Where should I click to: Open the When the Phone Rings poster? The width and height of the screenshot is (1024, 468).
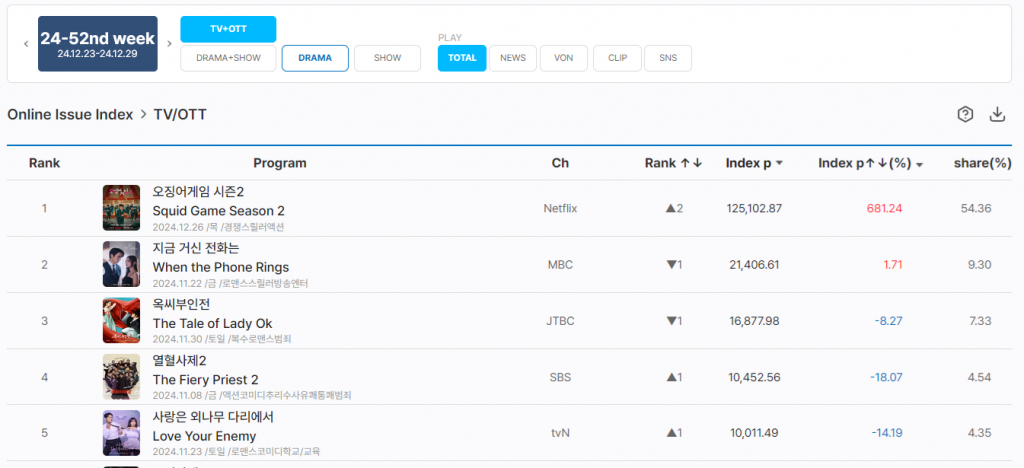pos(121,264)
